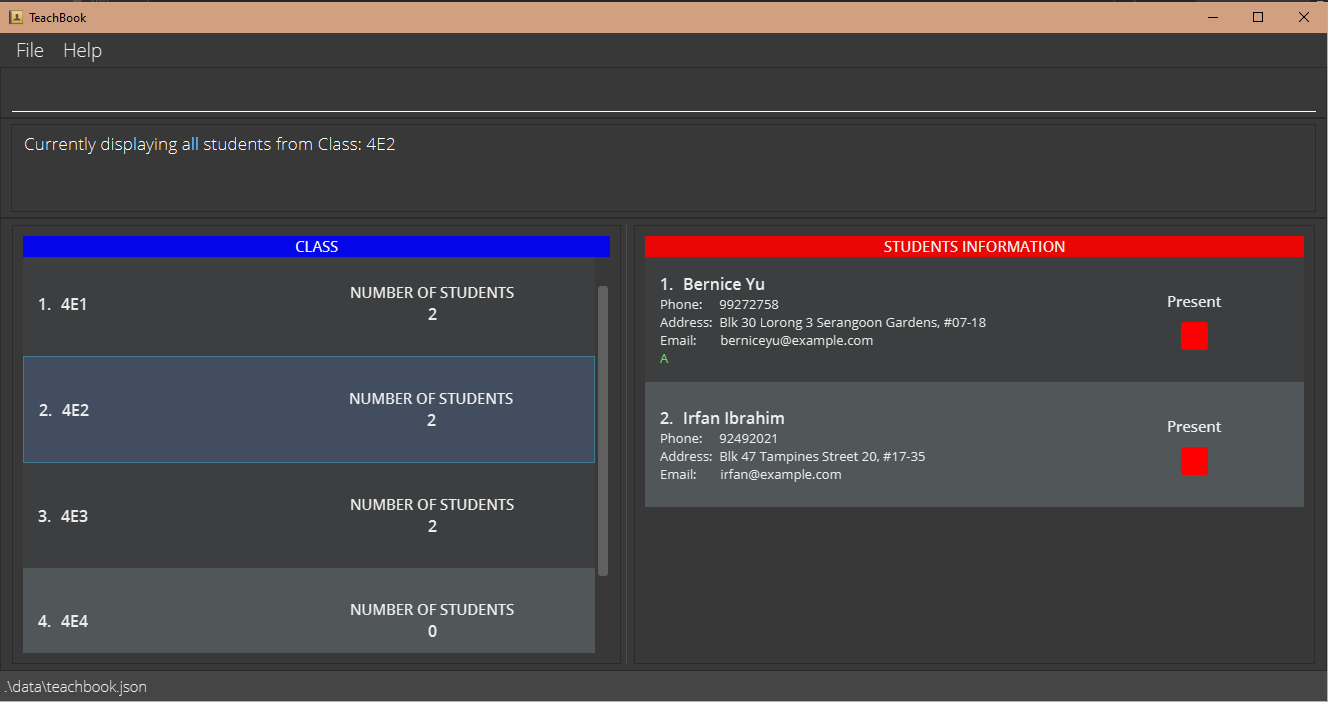
Task: Click the Present label above Bernice Yu's checkbox
Action: point(1194,301)
